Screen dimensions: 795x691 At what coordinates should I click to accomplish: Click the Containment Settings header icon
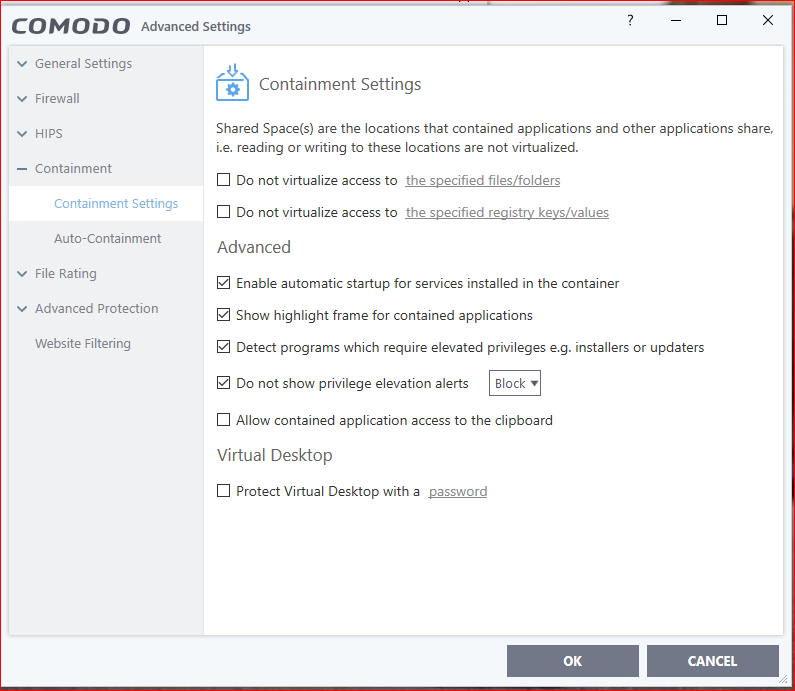pos(232,84)
